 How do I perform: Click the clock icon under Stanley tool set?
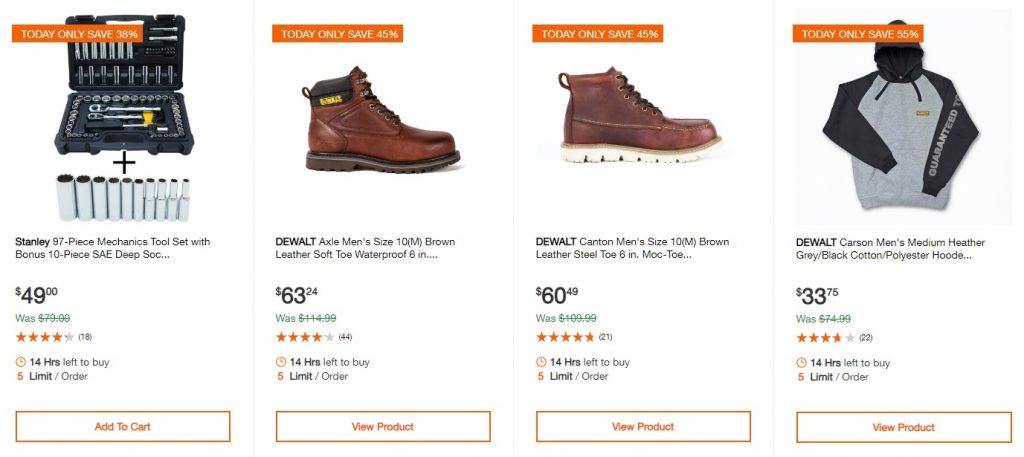click(21, 362)
